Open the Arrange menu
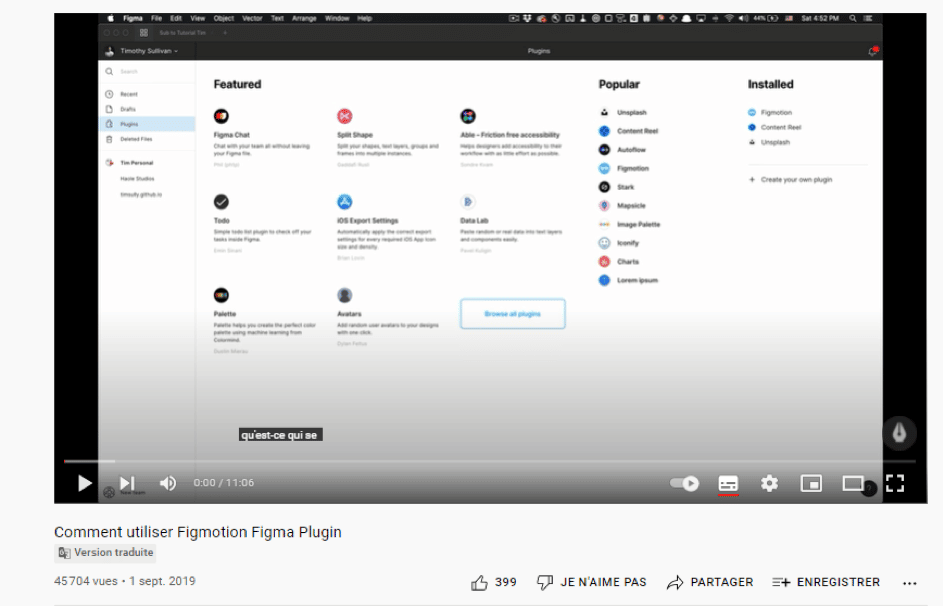This screenshot has width=943, height=606. tap(304, 19)
